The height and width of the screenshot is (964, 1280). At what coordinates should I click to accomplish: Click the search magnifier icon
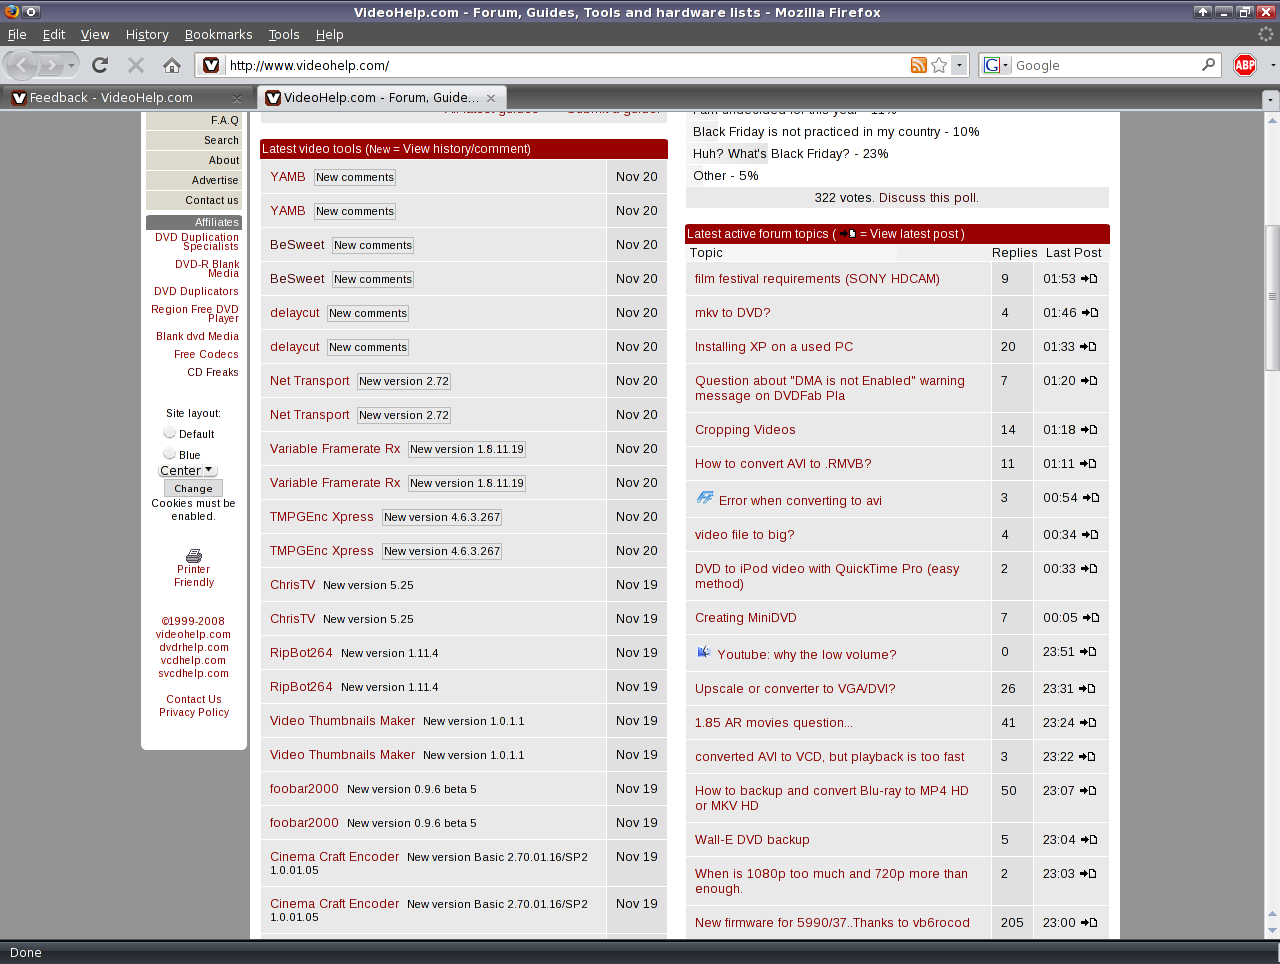point(1208,65)
